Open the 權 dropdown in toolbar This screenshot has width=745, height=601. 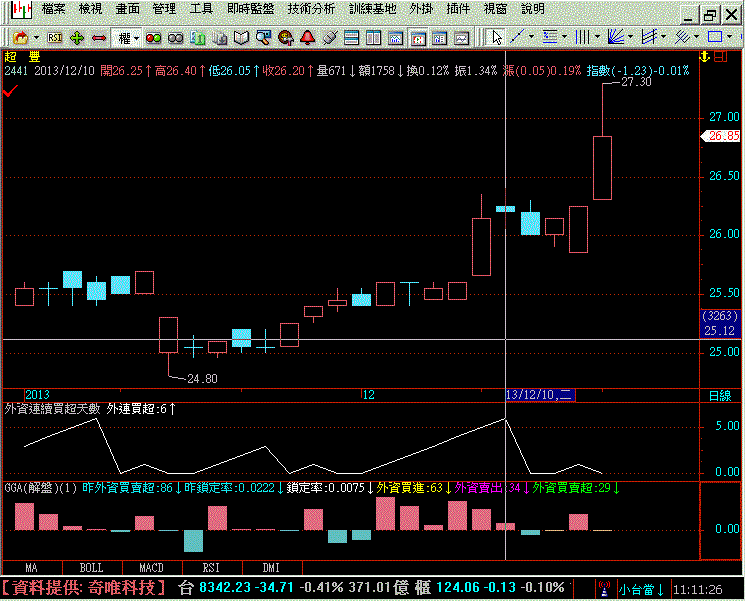(x=129, y=38)
